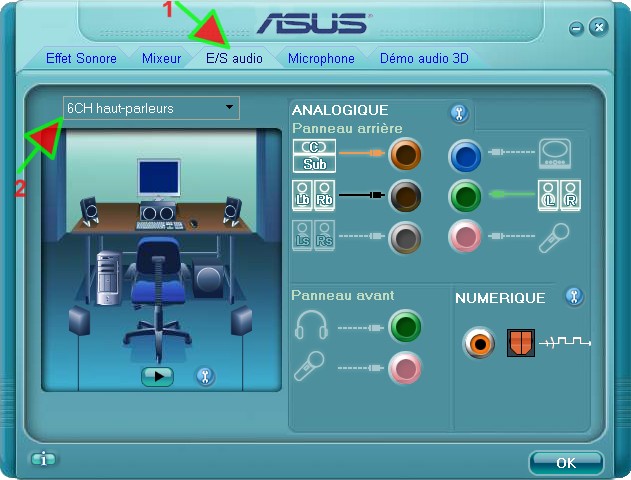Viewport: 631px width, 480px height.
Task: Open the 6CH haut-parleurs speaker dropdown
Action: pyautogui.click(x=151, y=108)
